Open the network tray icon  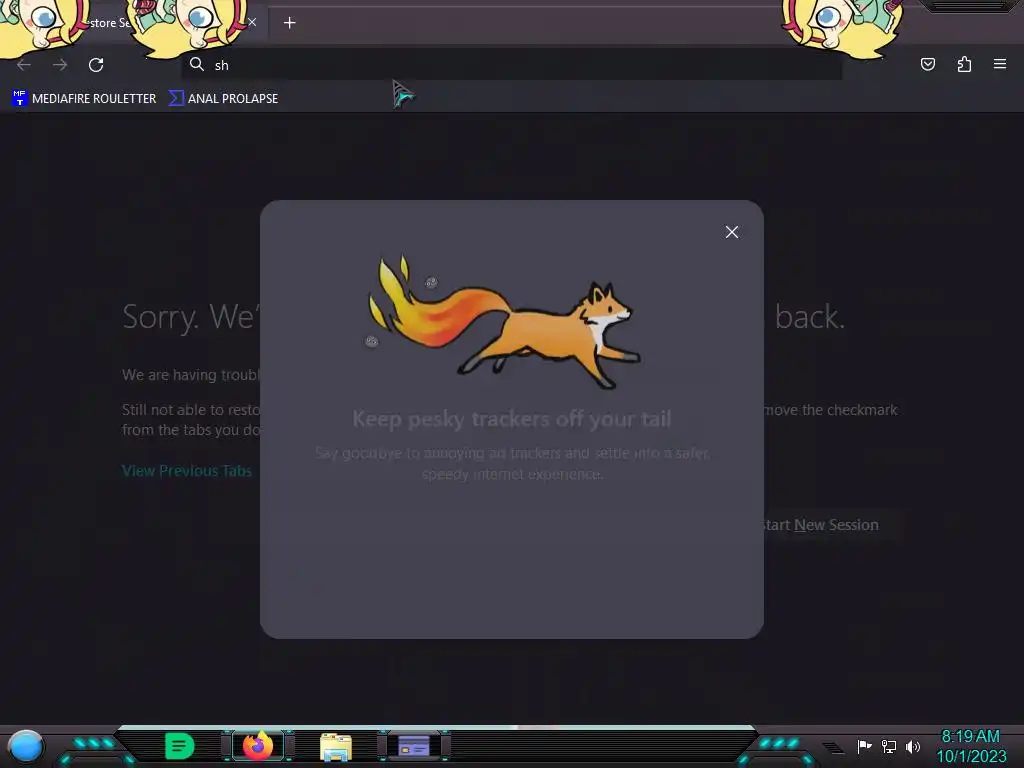[x=889, y=746]
